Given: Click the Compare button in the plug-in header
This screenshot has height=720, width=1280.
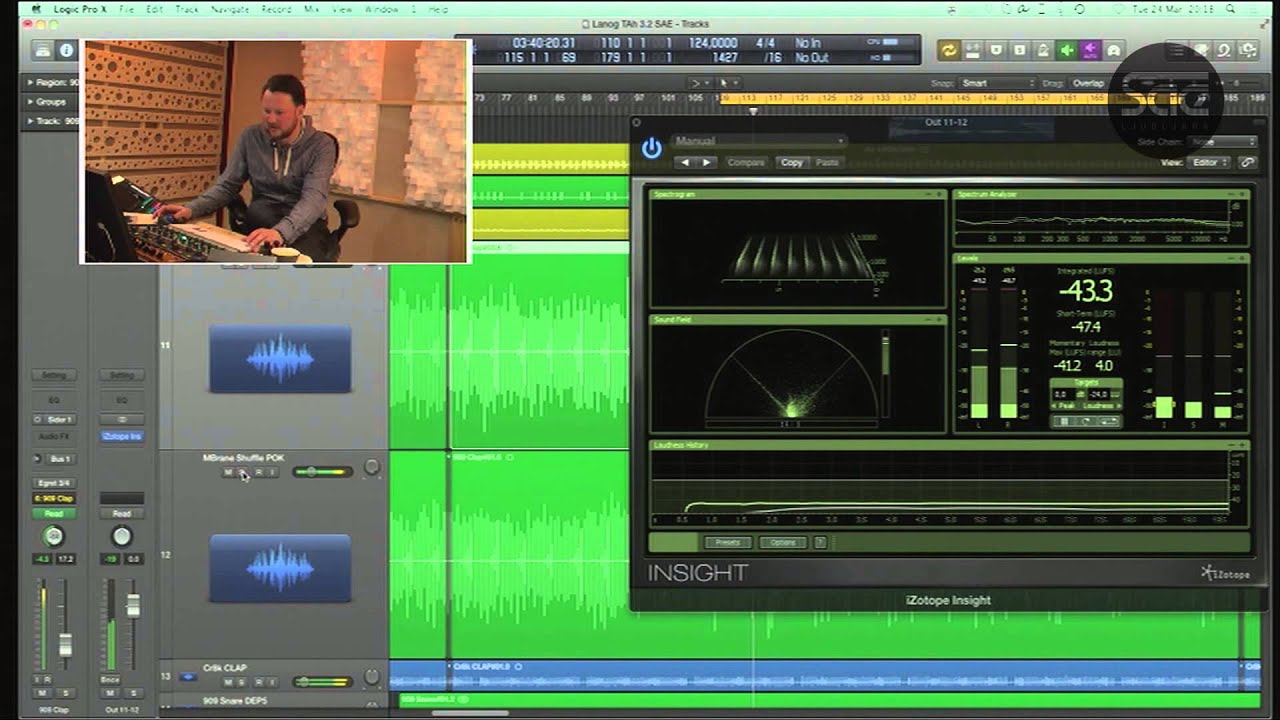Looking at the screenshot, I should (x=746, y=162).
